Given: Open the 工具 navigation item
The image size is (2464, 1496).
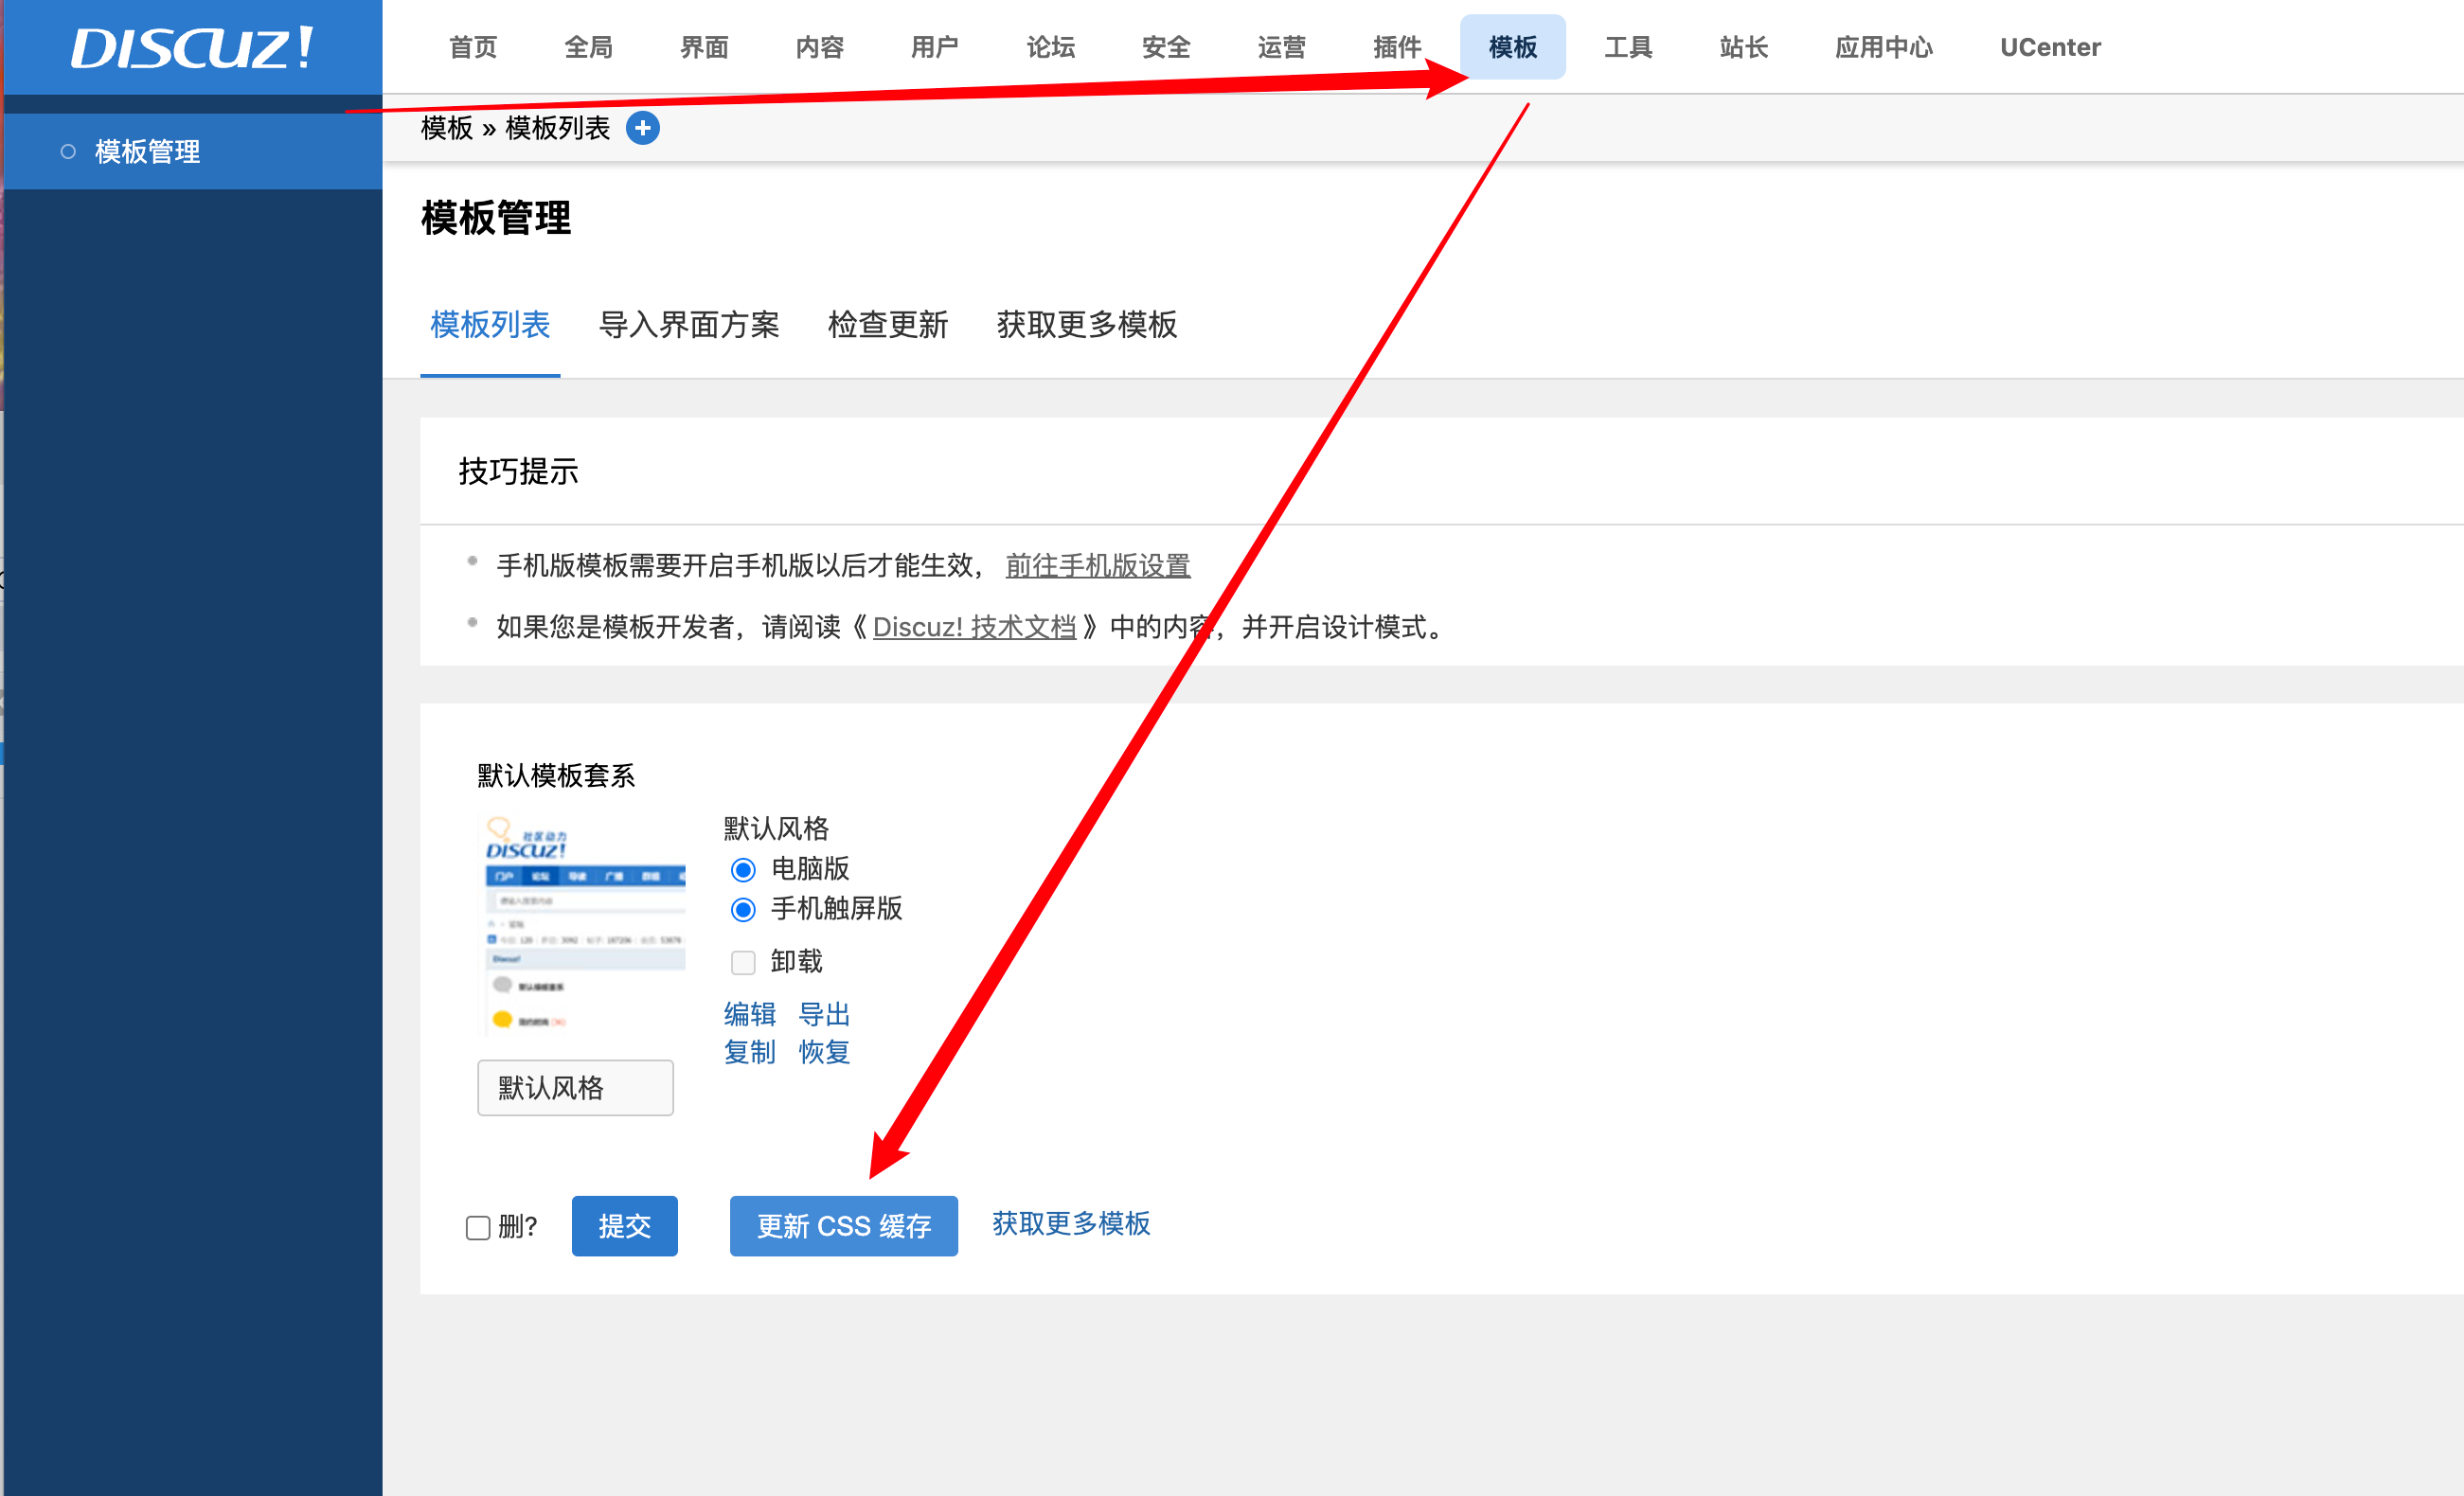Looking at the screenshot, I should coord(1627,47).
